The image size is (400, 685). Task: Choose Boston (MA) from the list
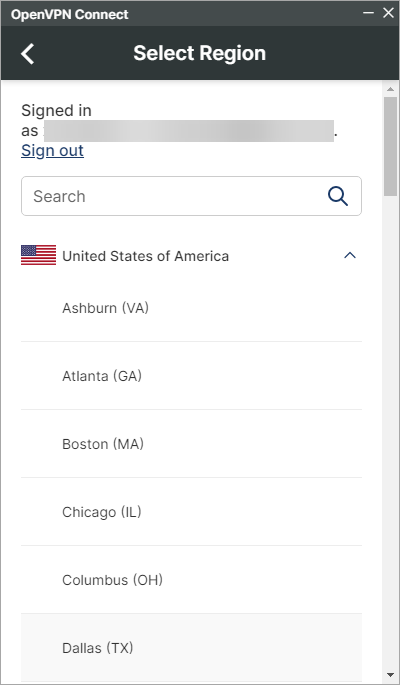click(191, 444)
